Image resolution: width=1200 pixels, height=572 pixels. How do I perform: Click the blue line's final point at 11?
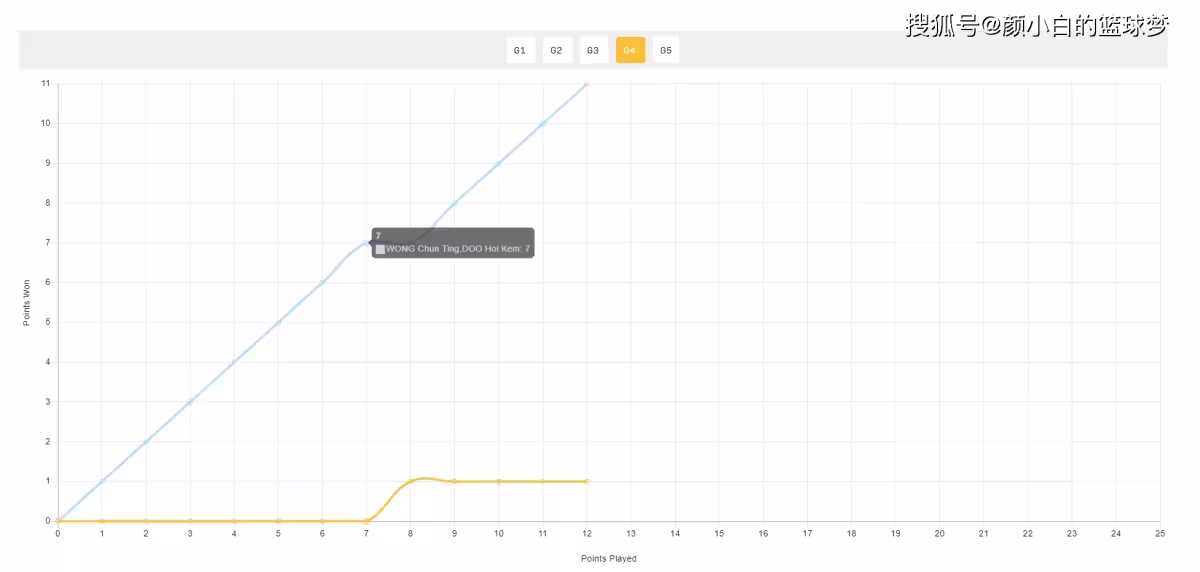586,84
